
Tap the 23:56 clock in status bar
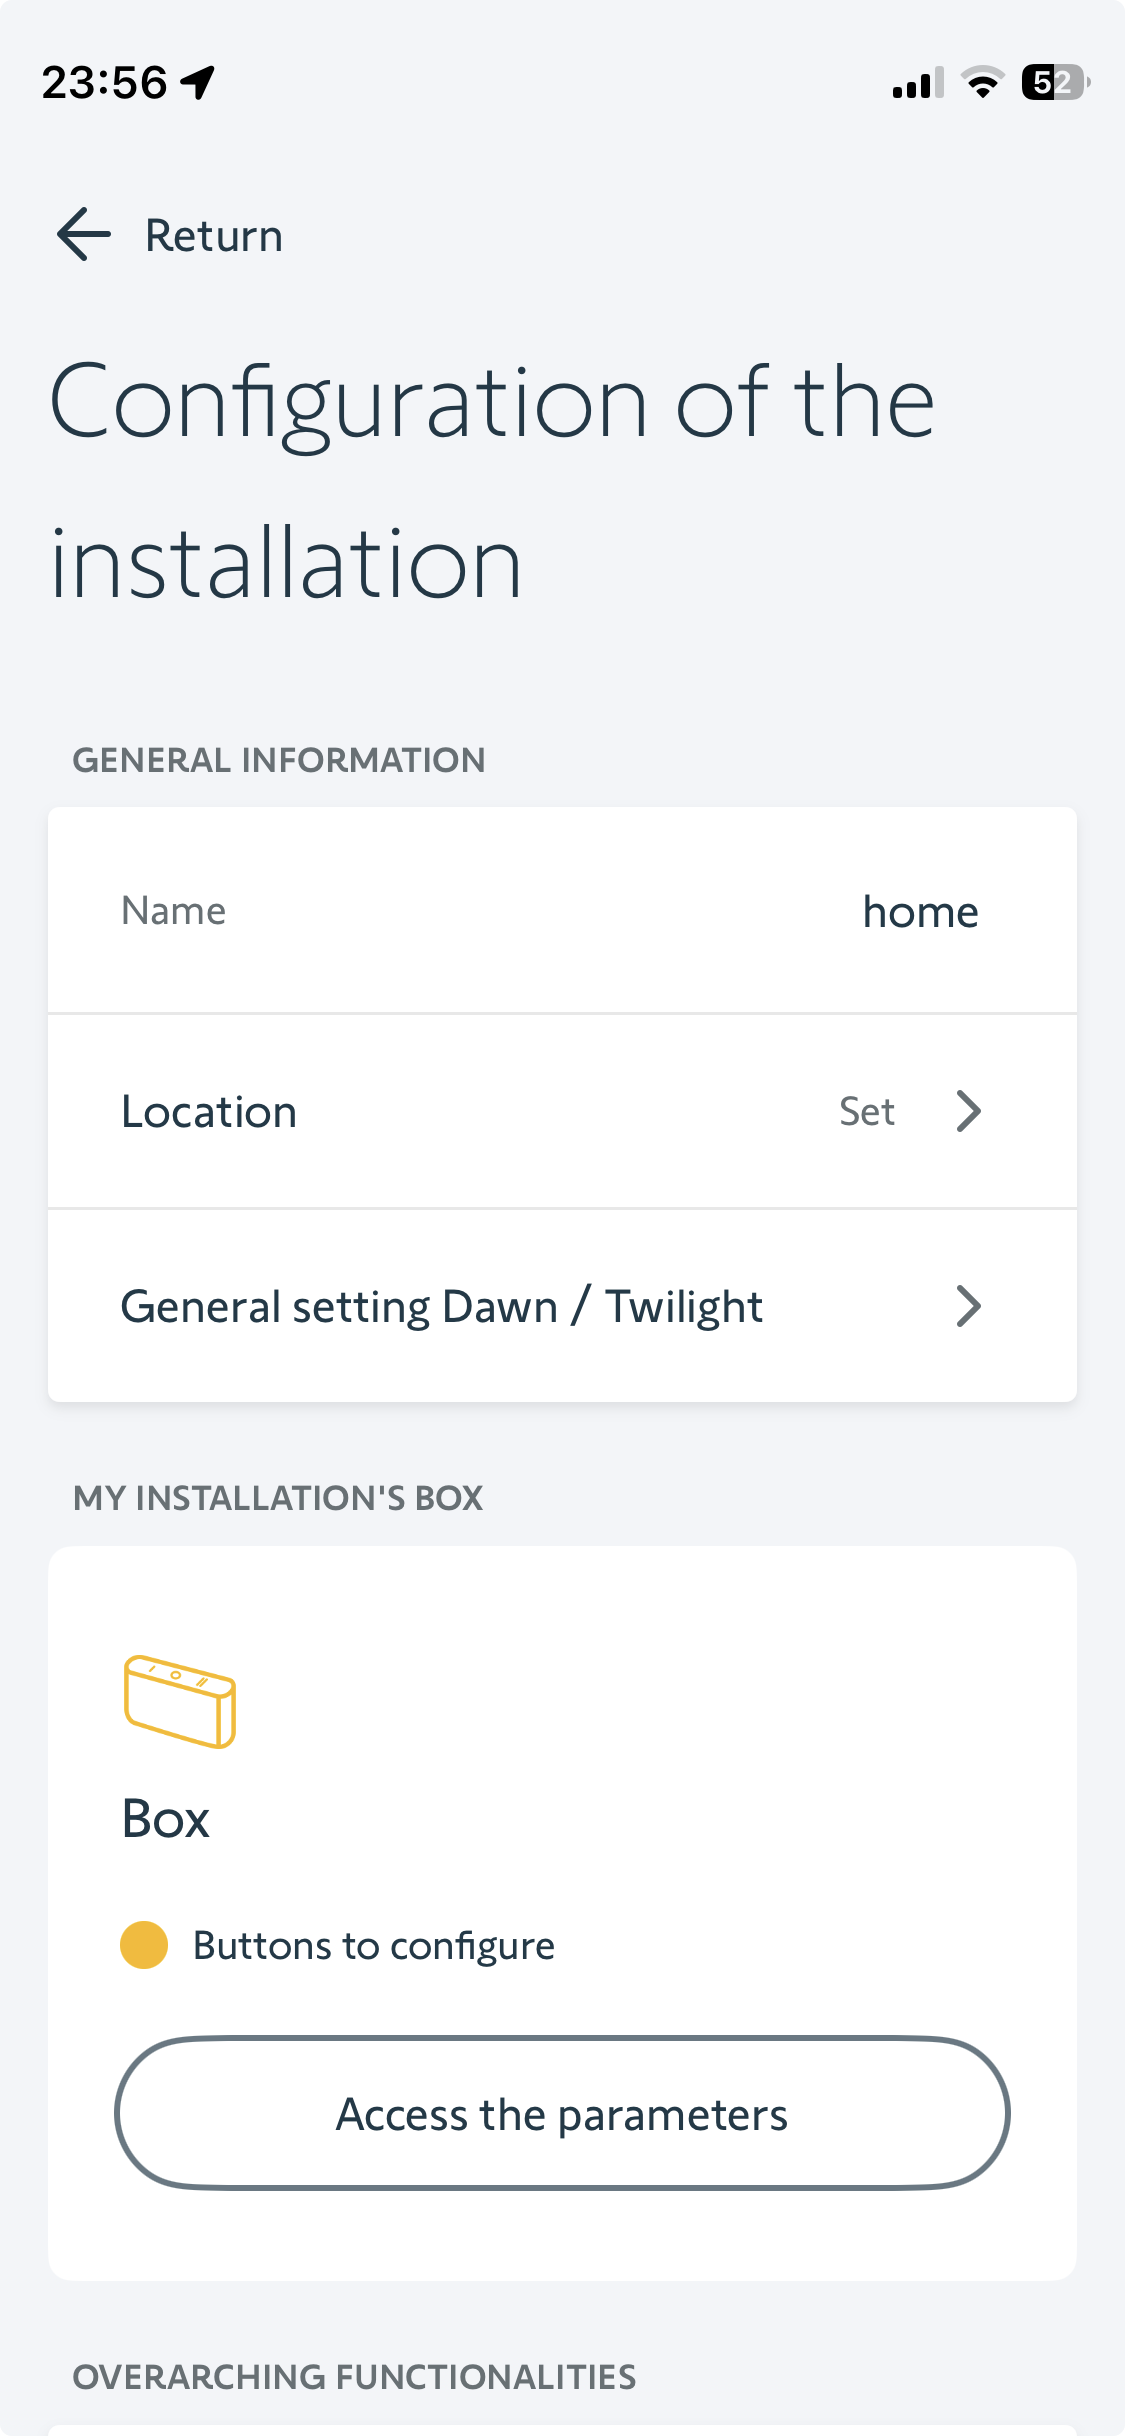click(x=104, y=82)
